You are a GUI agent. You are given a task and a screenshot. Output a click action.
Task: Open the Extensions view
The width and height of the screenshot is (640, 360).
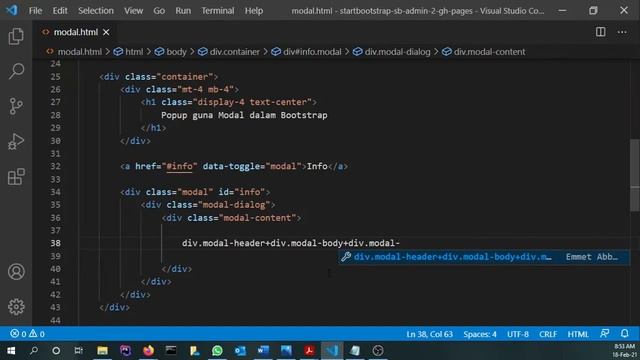(16, 177)
